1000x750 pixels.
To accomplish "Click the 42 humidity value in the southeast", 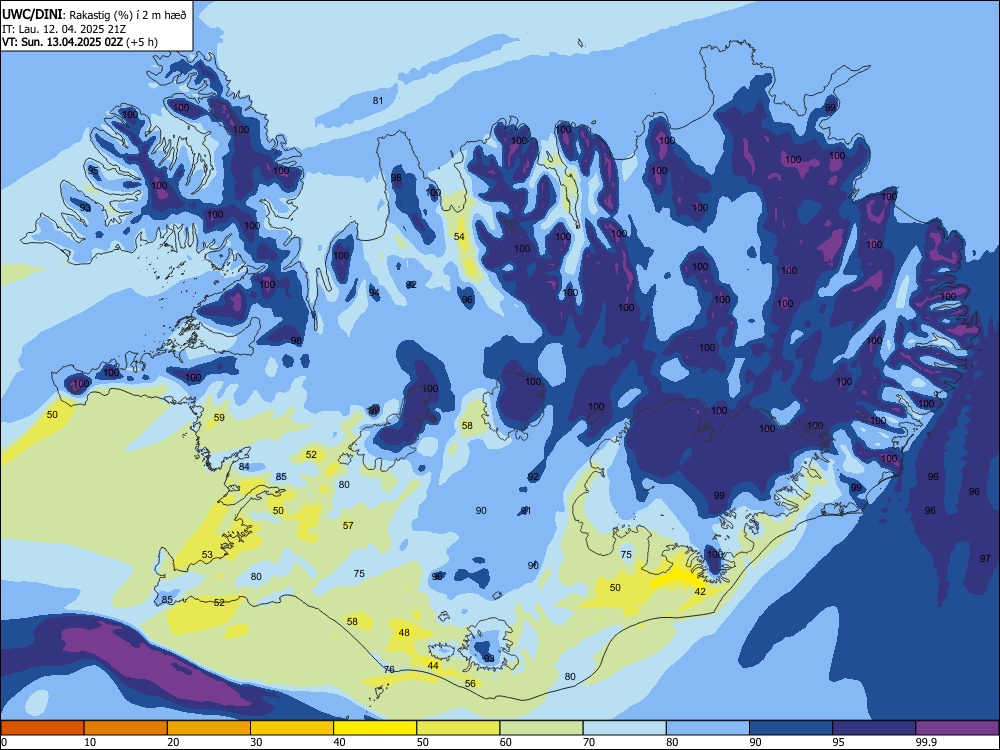I will pyautogui.click(x=700, y=591).
